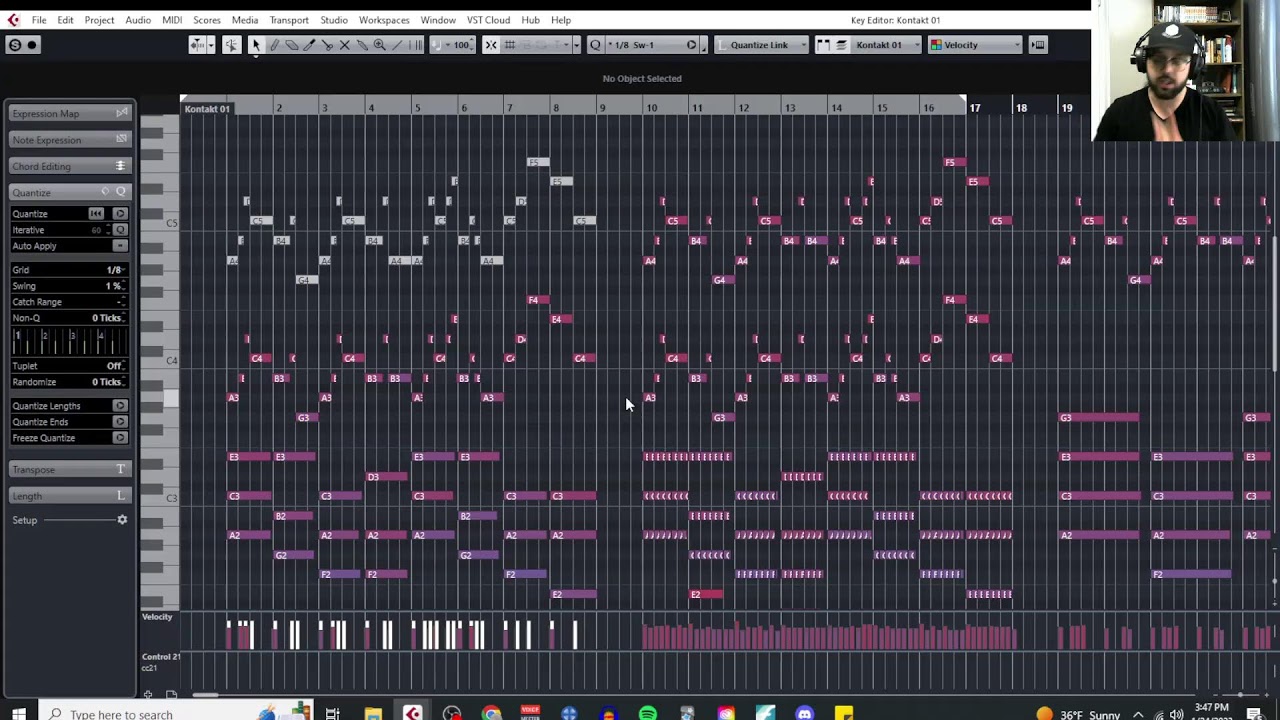Open the Event Colors Velocity dropdown

tap(975, 45)
